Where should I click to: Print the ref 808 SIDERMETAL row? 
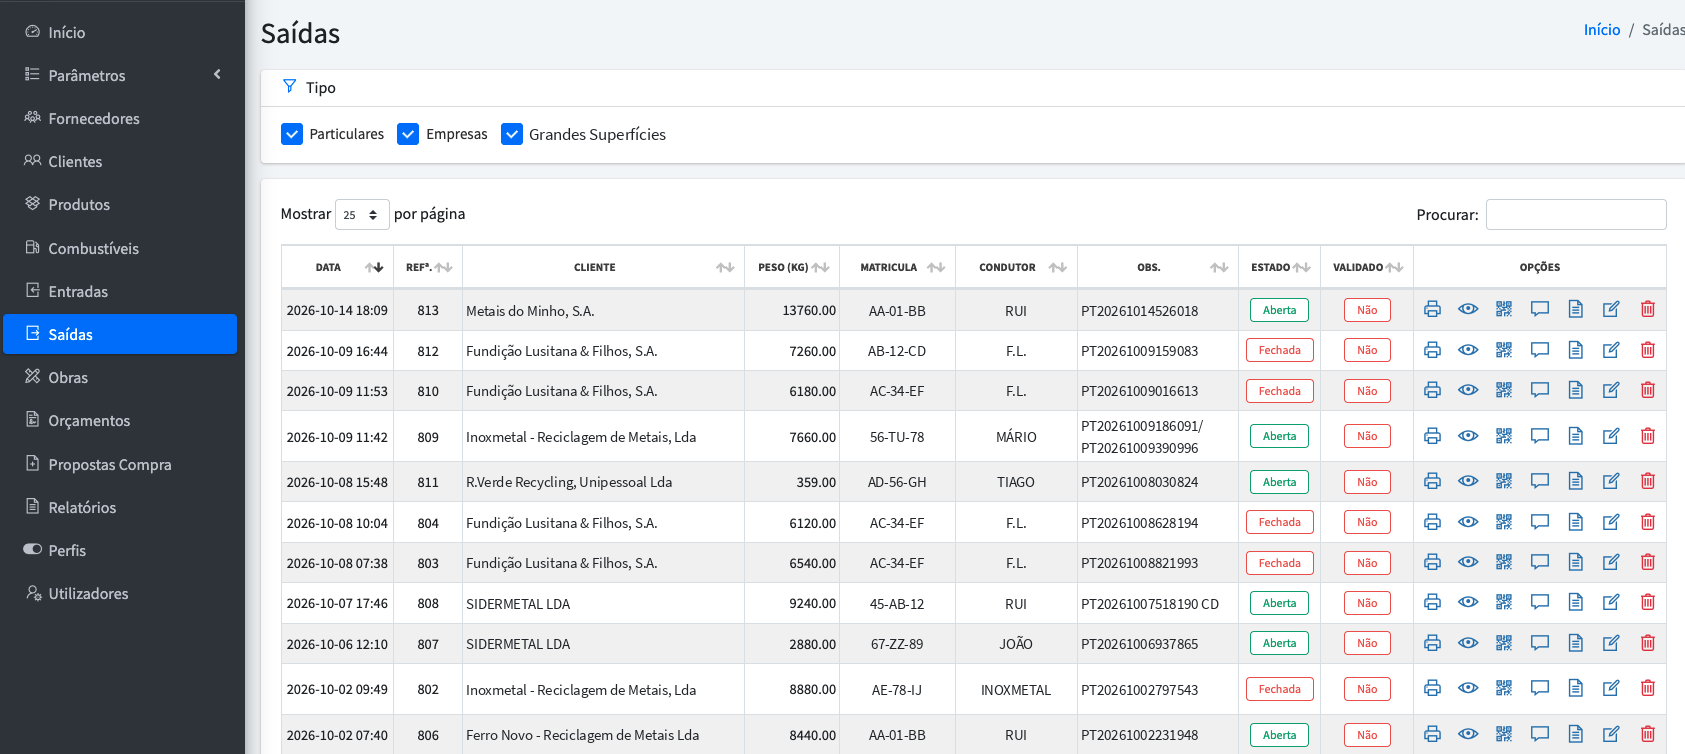click(x=1432, y=602)
